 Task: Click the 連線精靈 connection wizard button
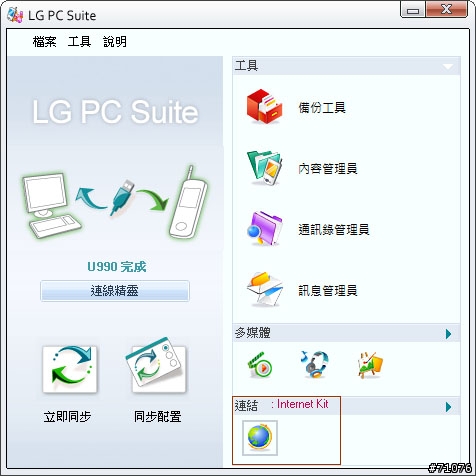click(x=115, y=291)
